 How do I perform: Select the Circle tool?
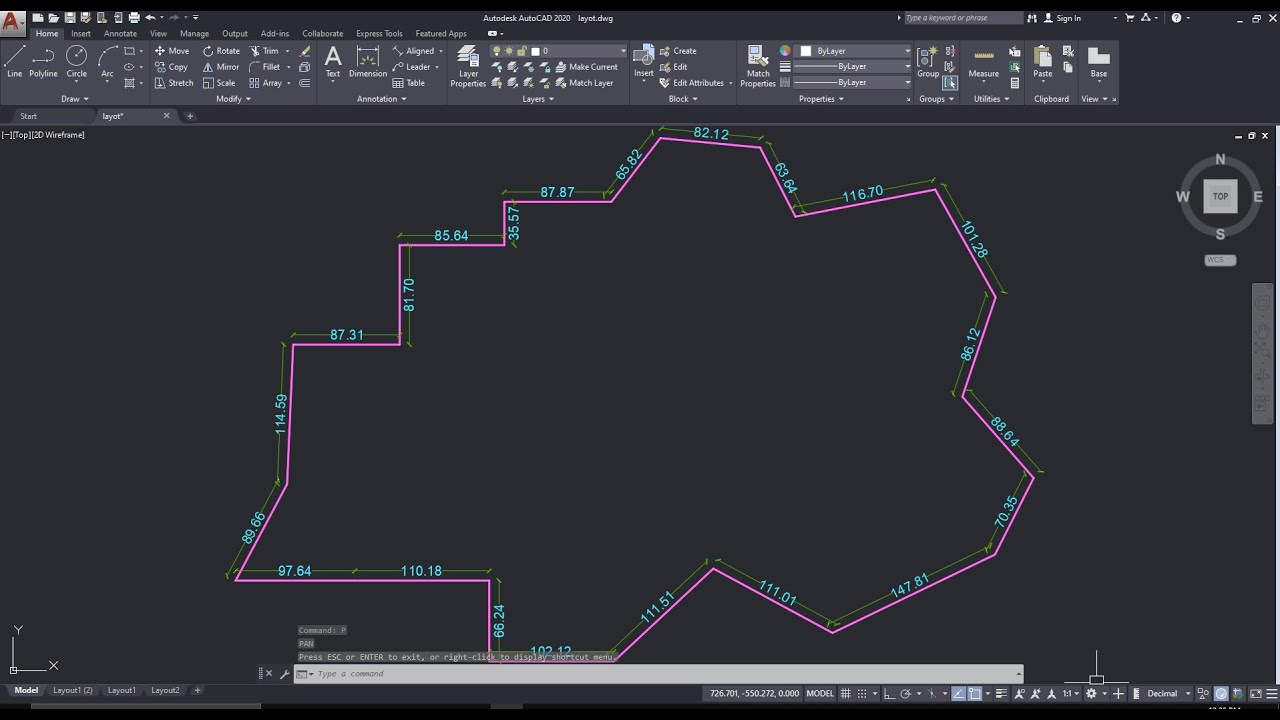(76, 61)
